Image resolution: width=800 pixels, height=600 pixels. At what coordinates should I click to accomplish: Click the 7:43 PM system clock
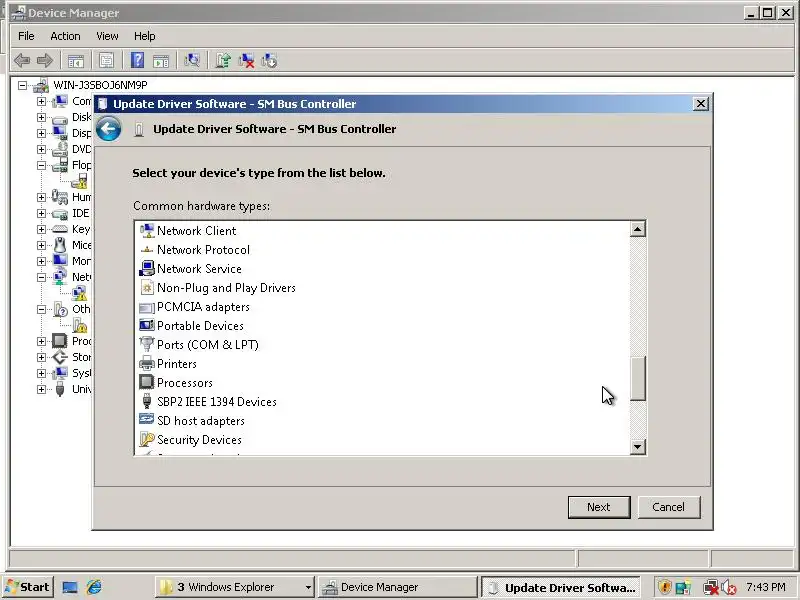coord(766,587)
